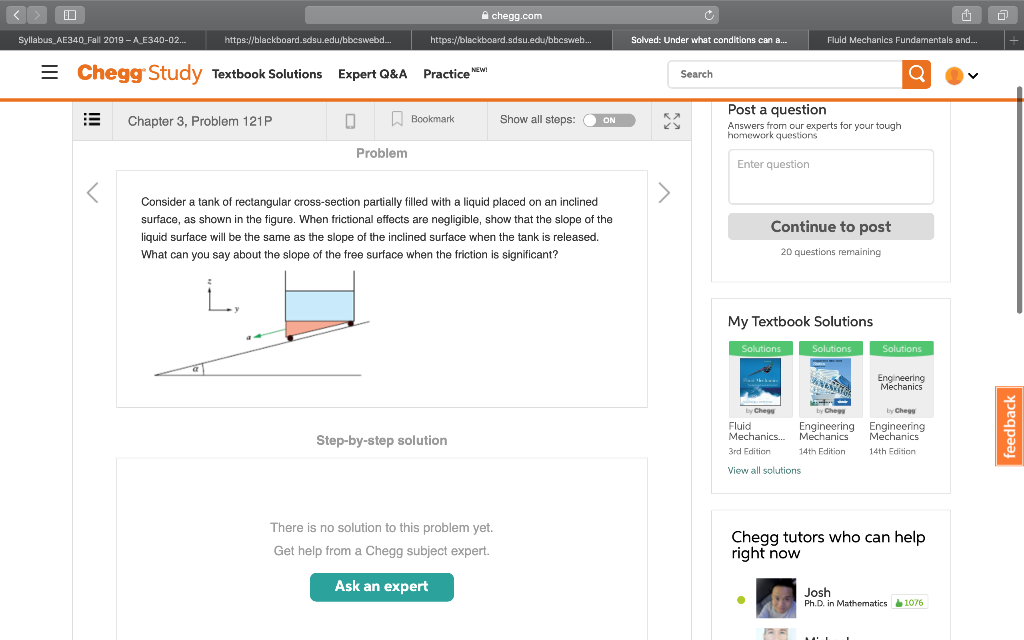Toggle the browser sidebar view
The width and height of the screenshot is (1024, 640).
70,15
